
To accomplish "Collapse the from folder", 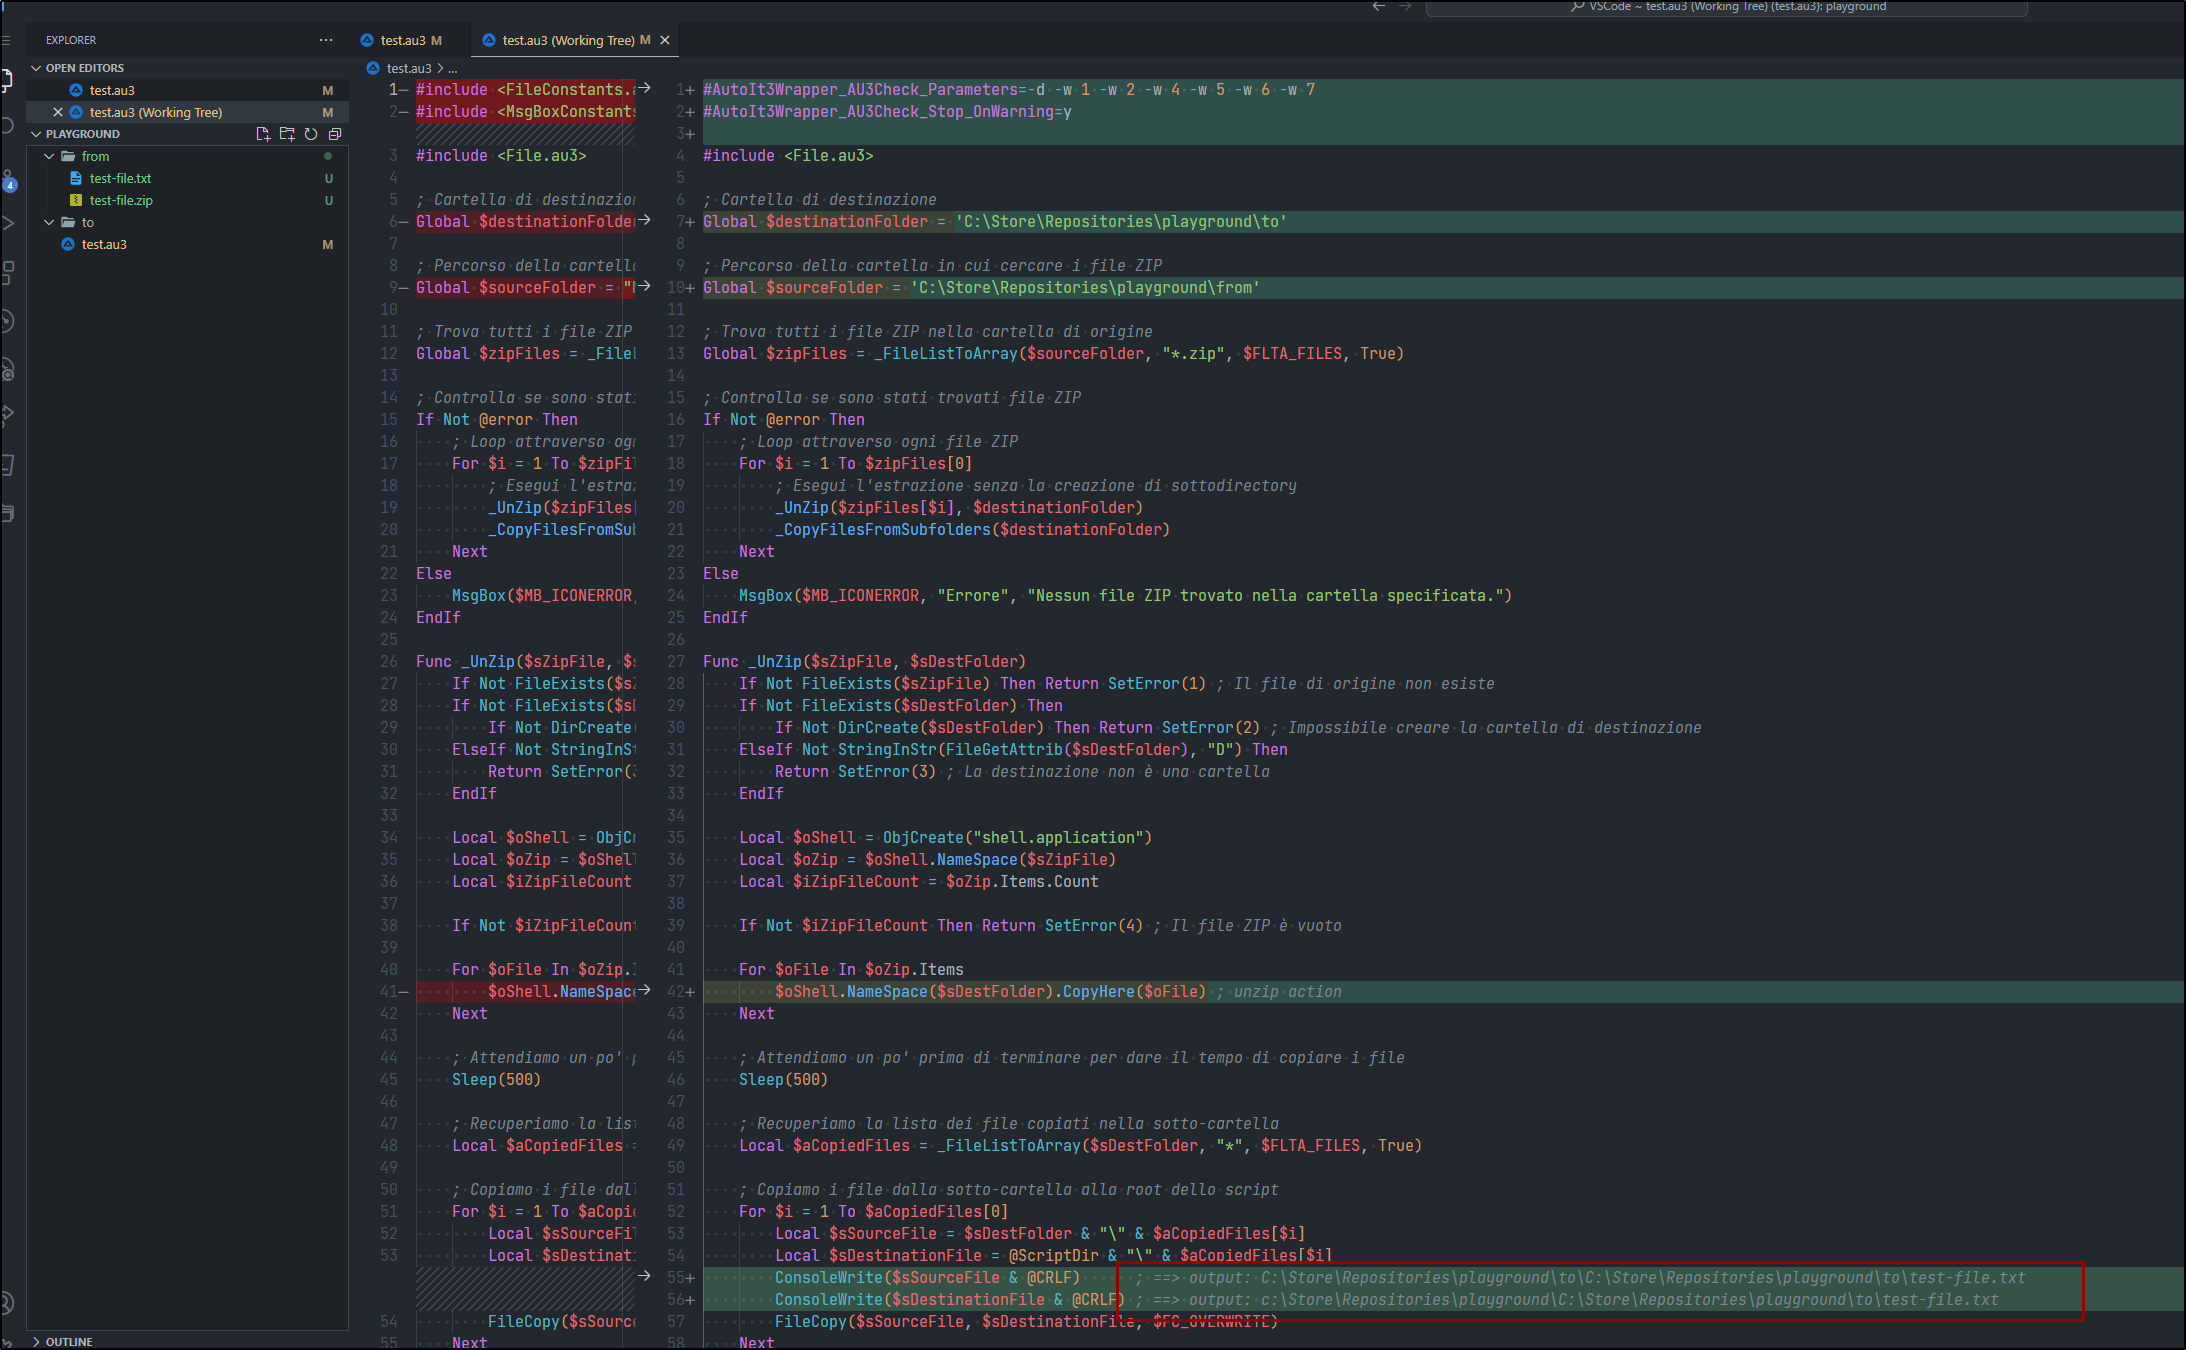I will [x=49, y=156].
